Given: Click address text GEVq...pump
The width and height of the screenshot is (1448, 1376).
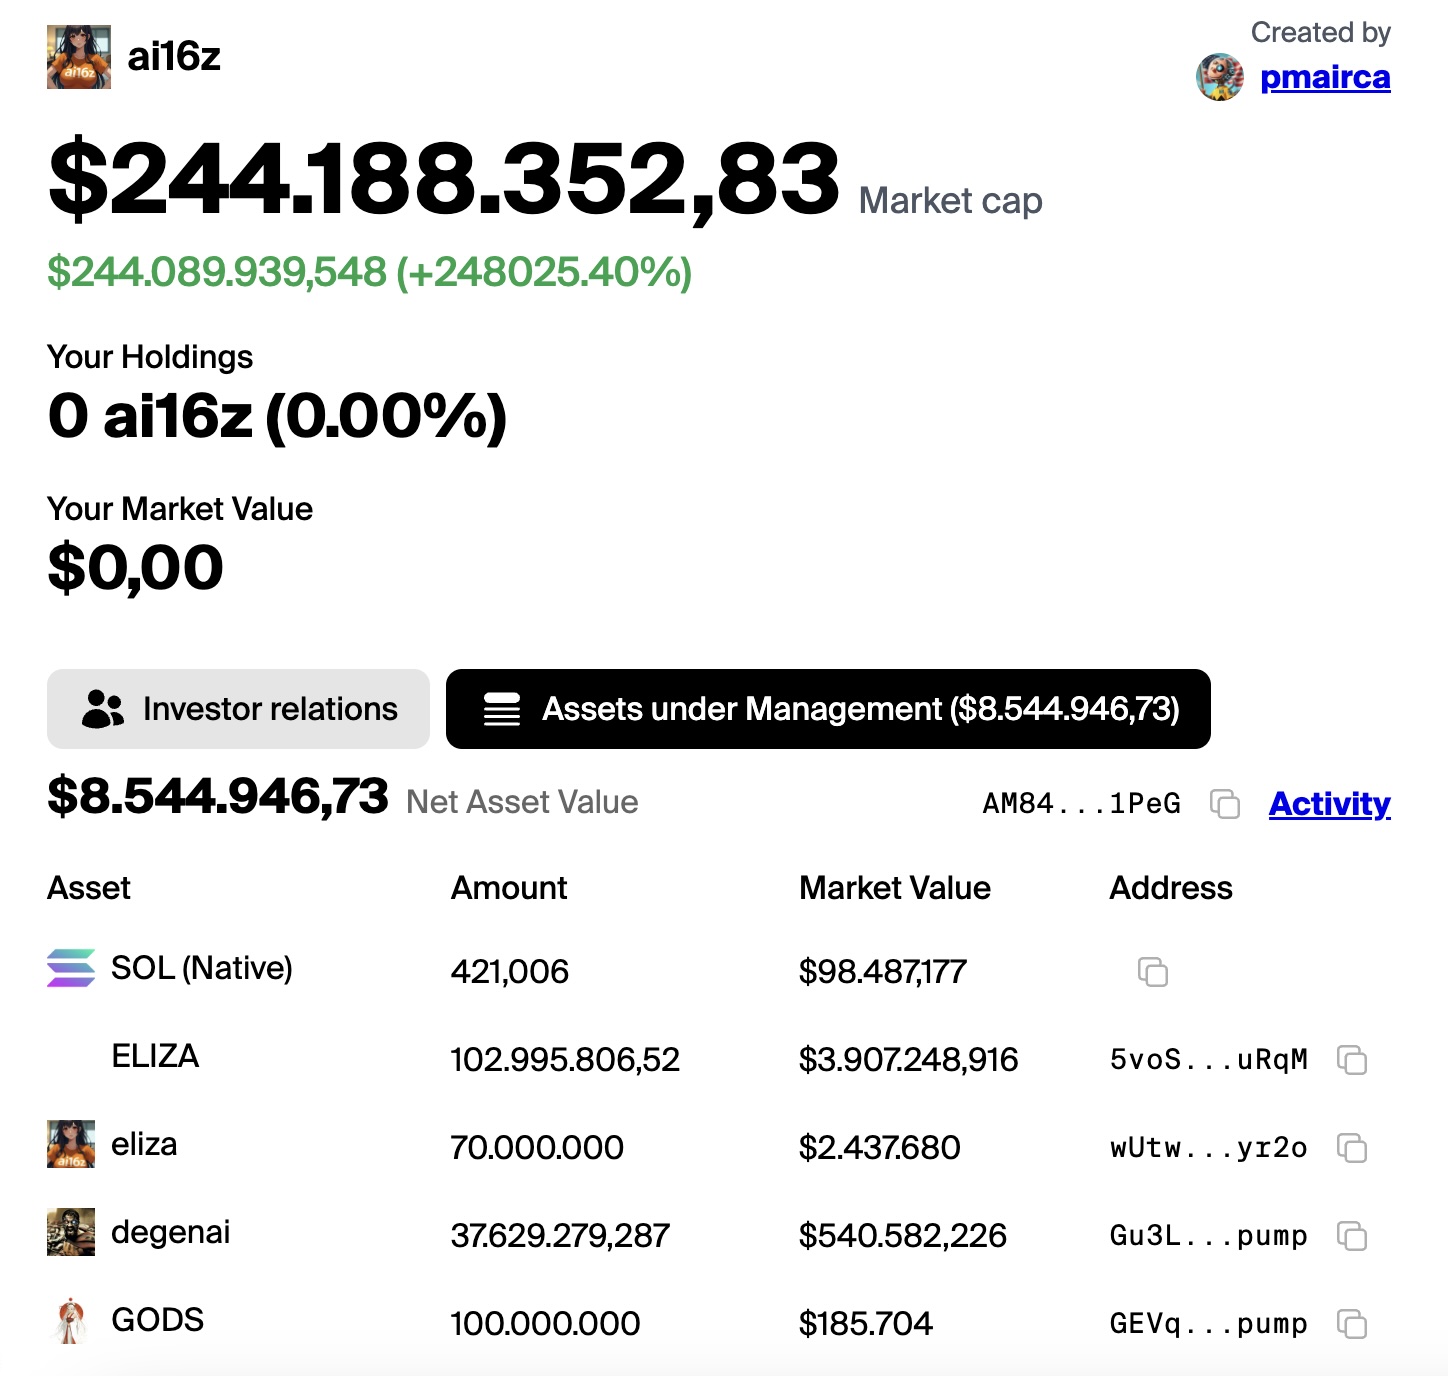Looking at the screenshot, I should tap(1209, 1324).
